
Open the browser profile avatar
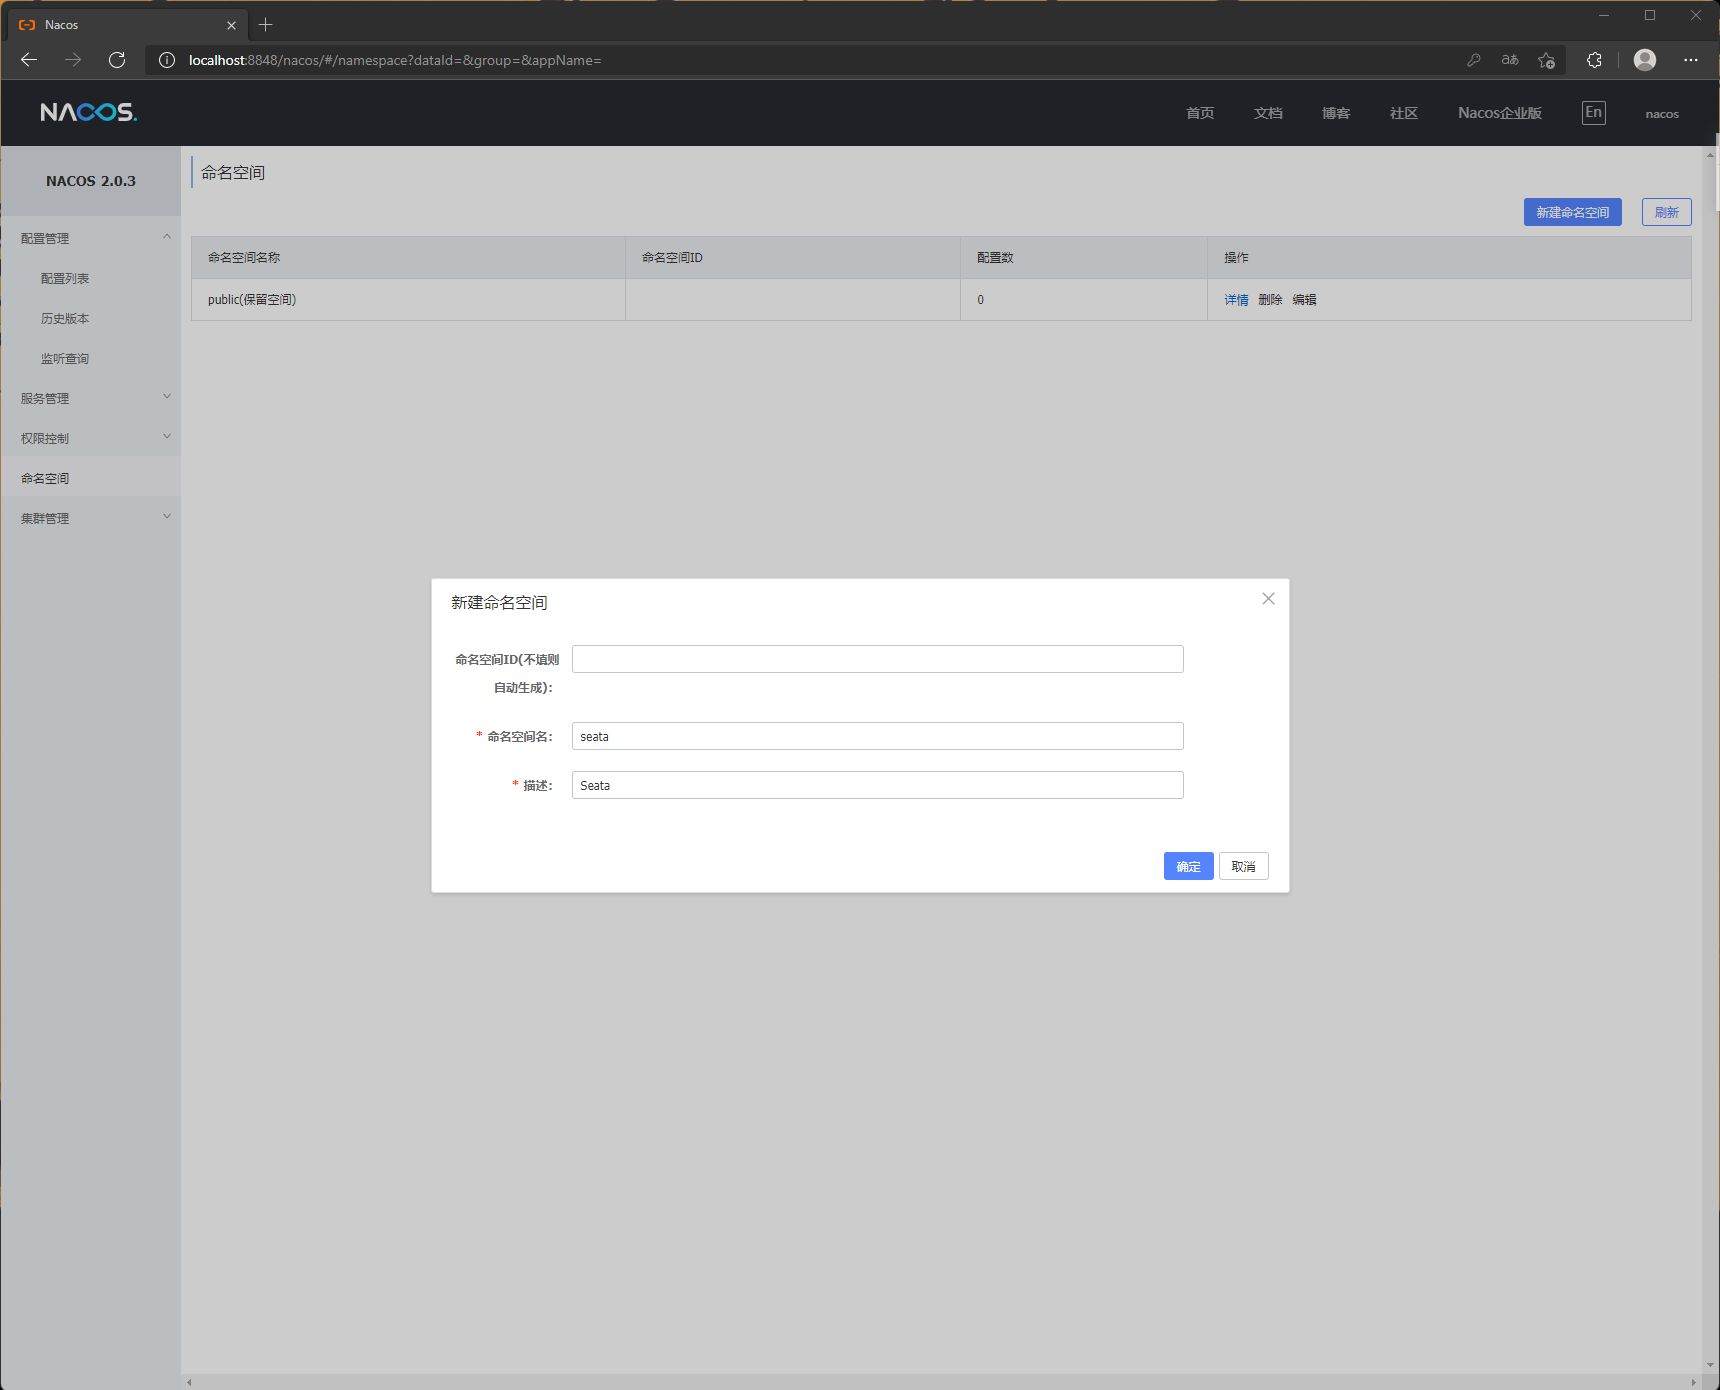point(1645,60)
